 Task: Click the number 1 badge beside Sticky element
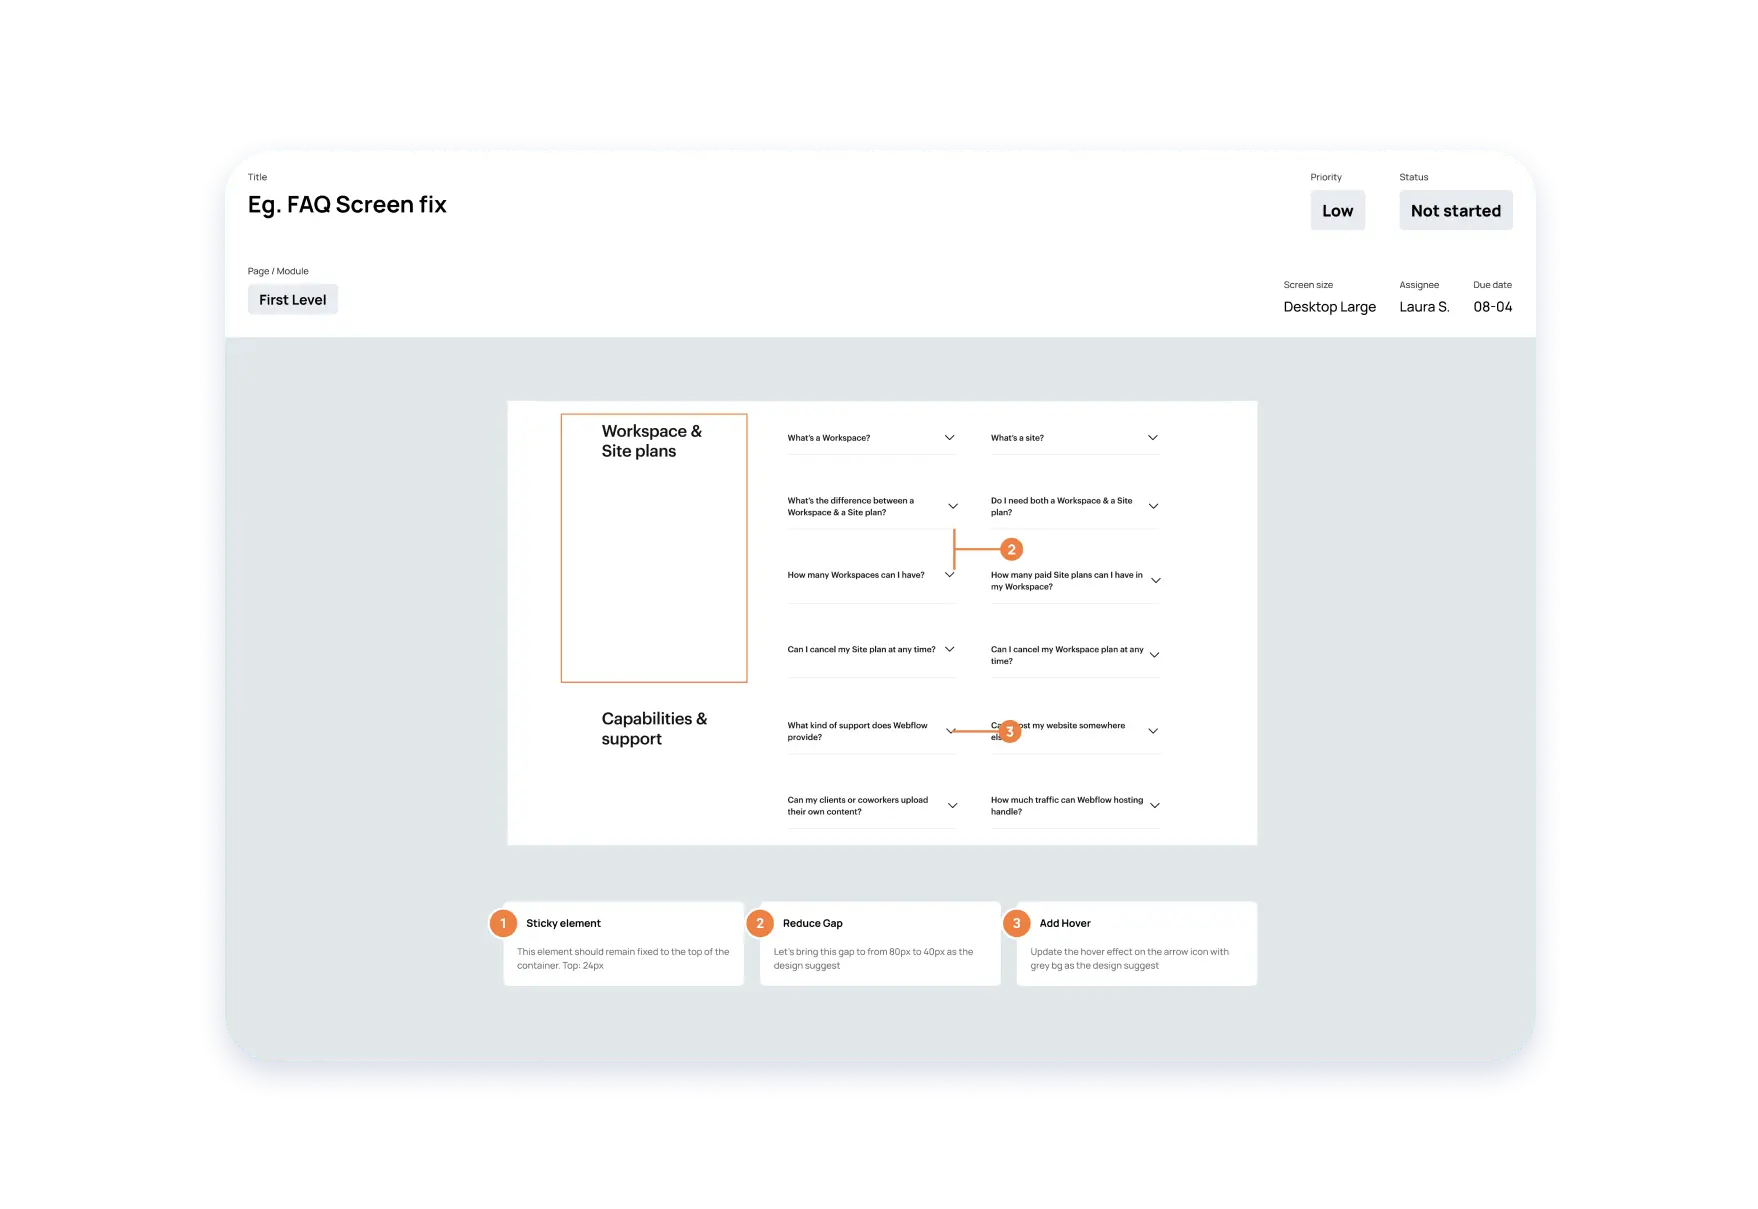[503, 923]
